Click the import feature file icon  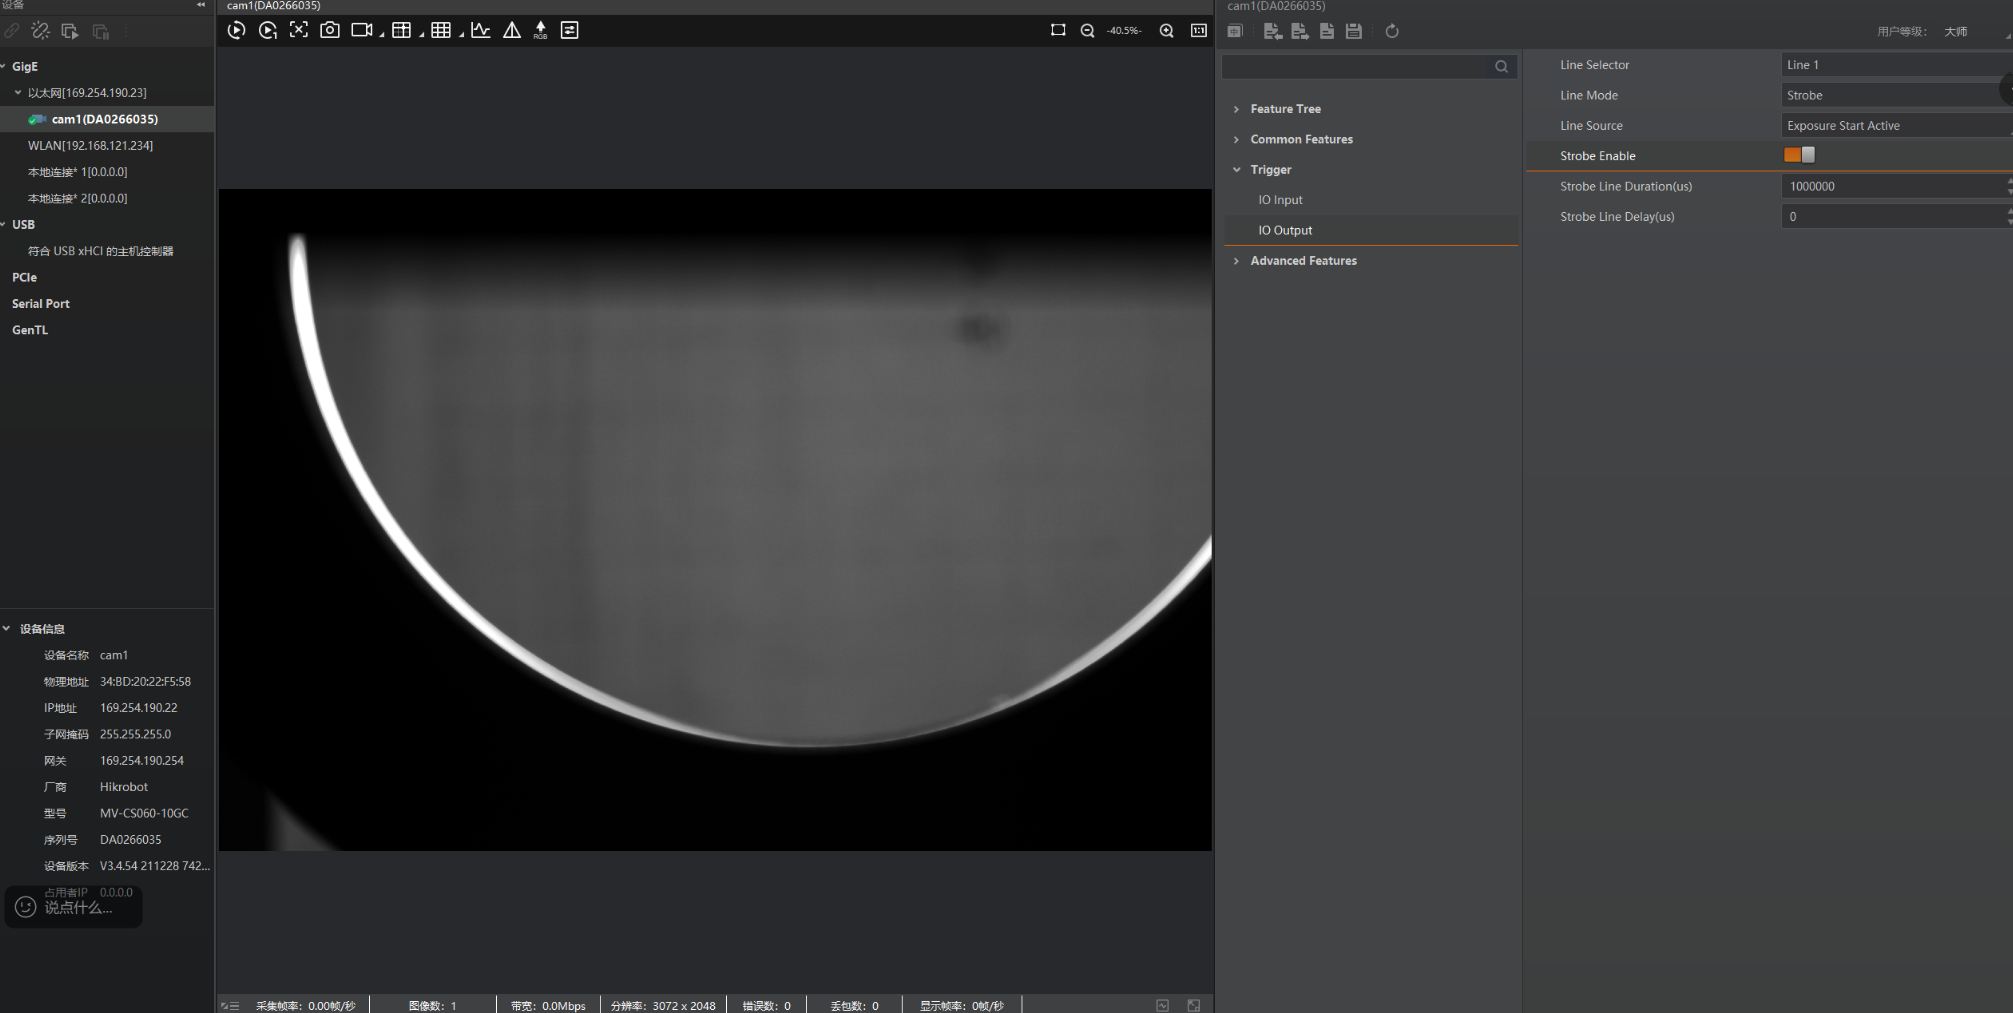pos(1272,31)
